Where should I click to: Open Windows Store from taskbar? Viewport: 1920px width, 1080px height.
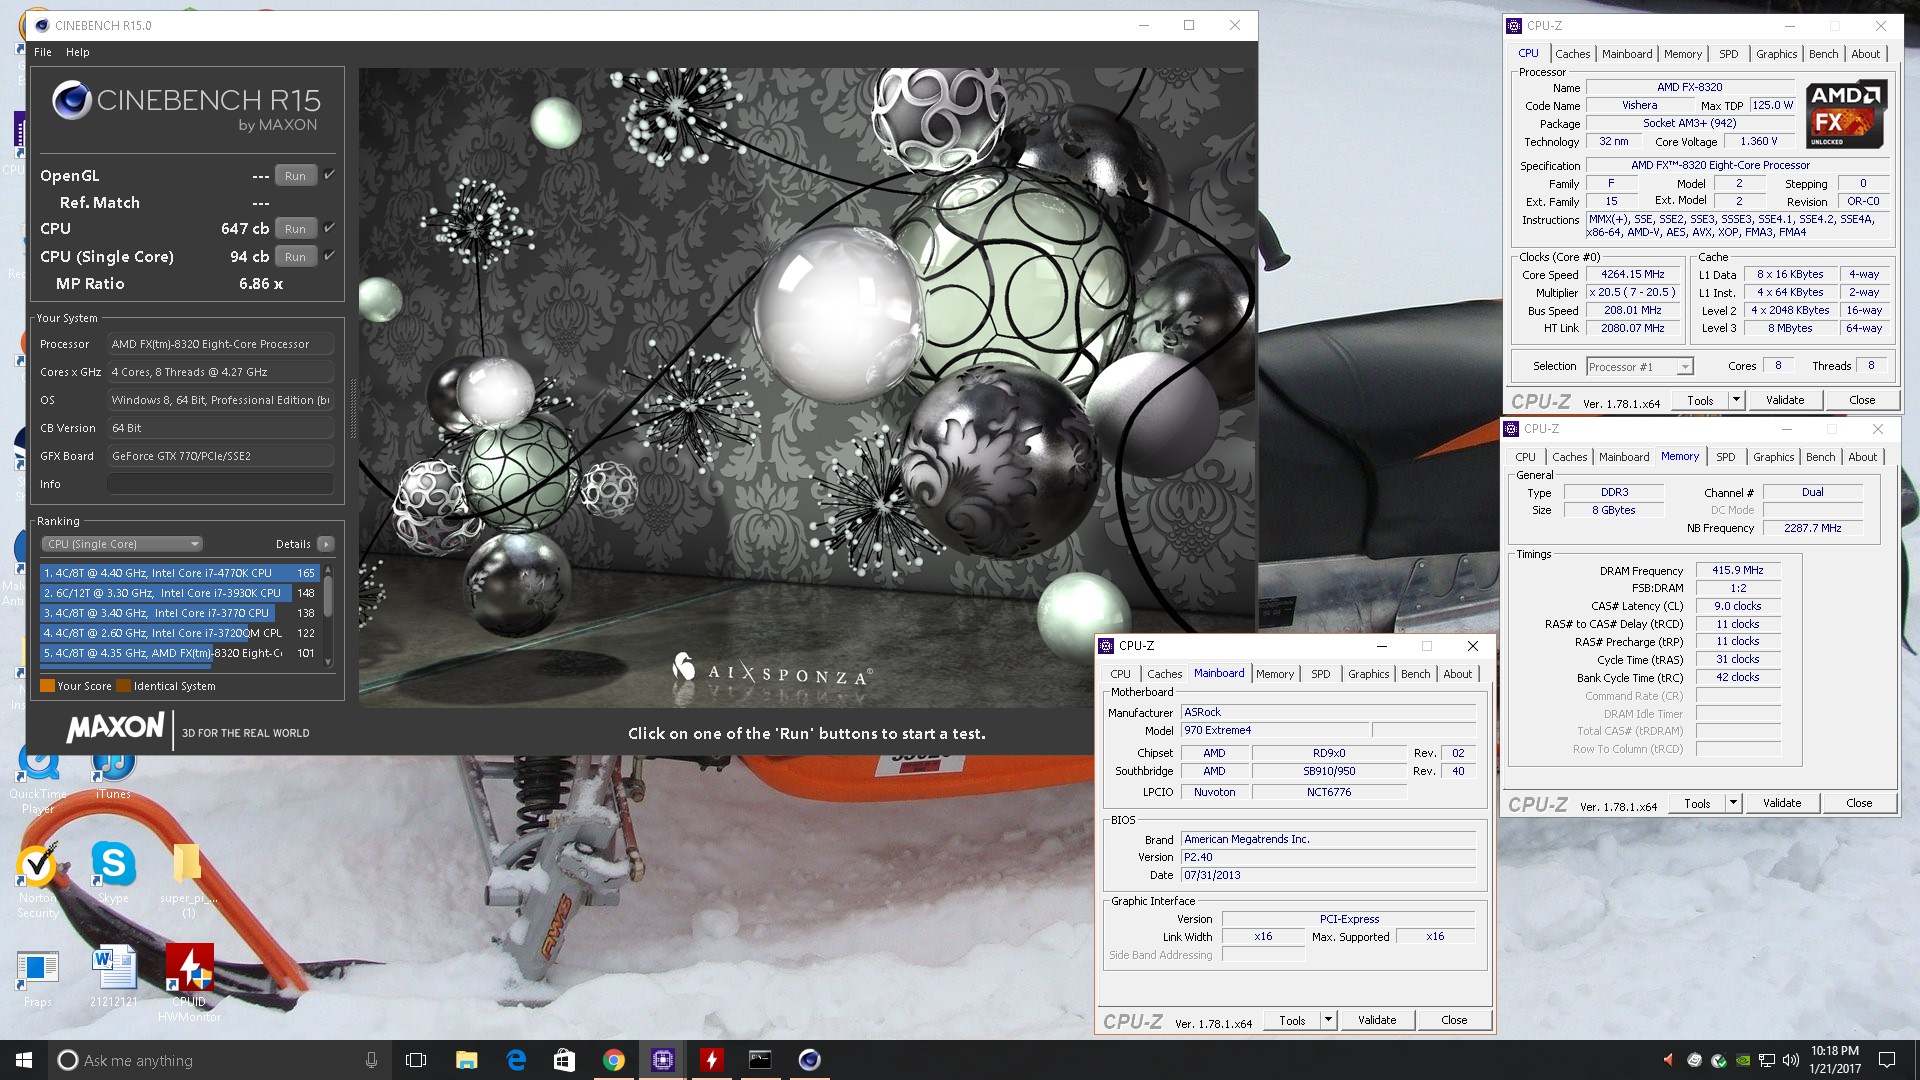pos(564,1060)
